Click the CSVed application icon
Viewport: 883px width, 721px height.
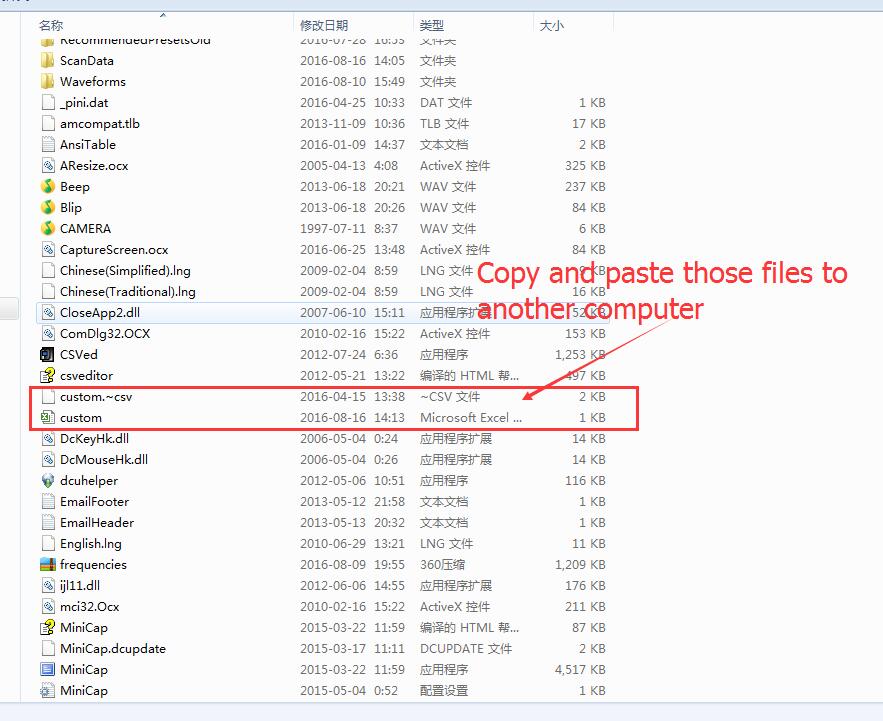tap(47, 354)
